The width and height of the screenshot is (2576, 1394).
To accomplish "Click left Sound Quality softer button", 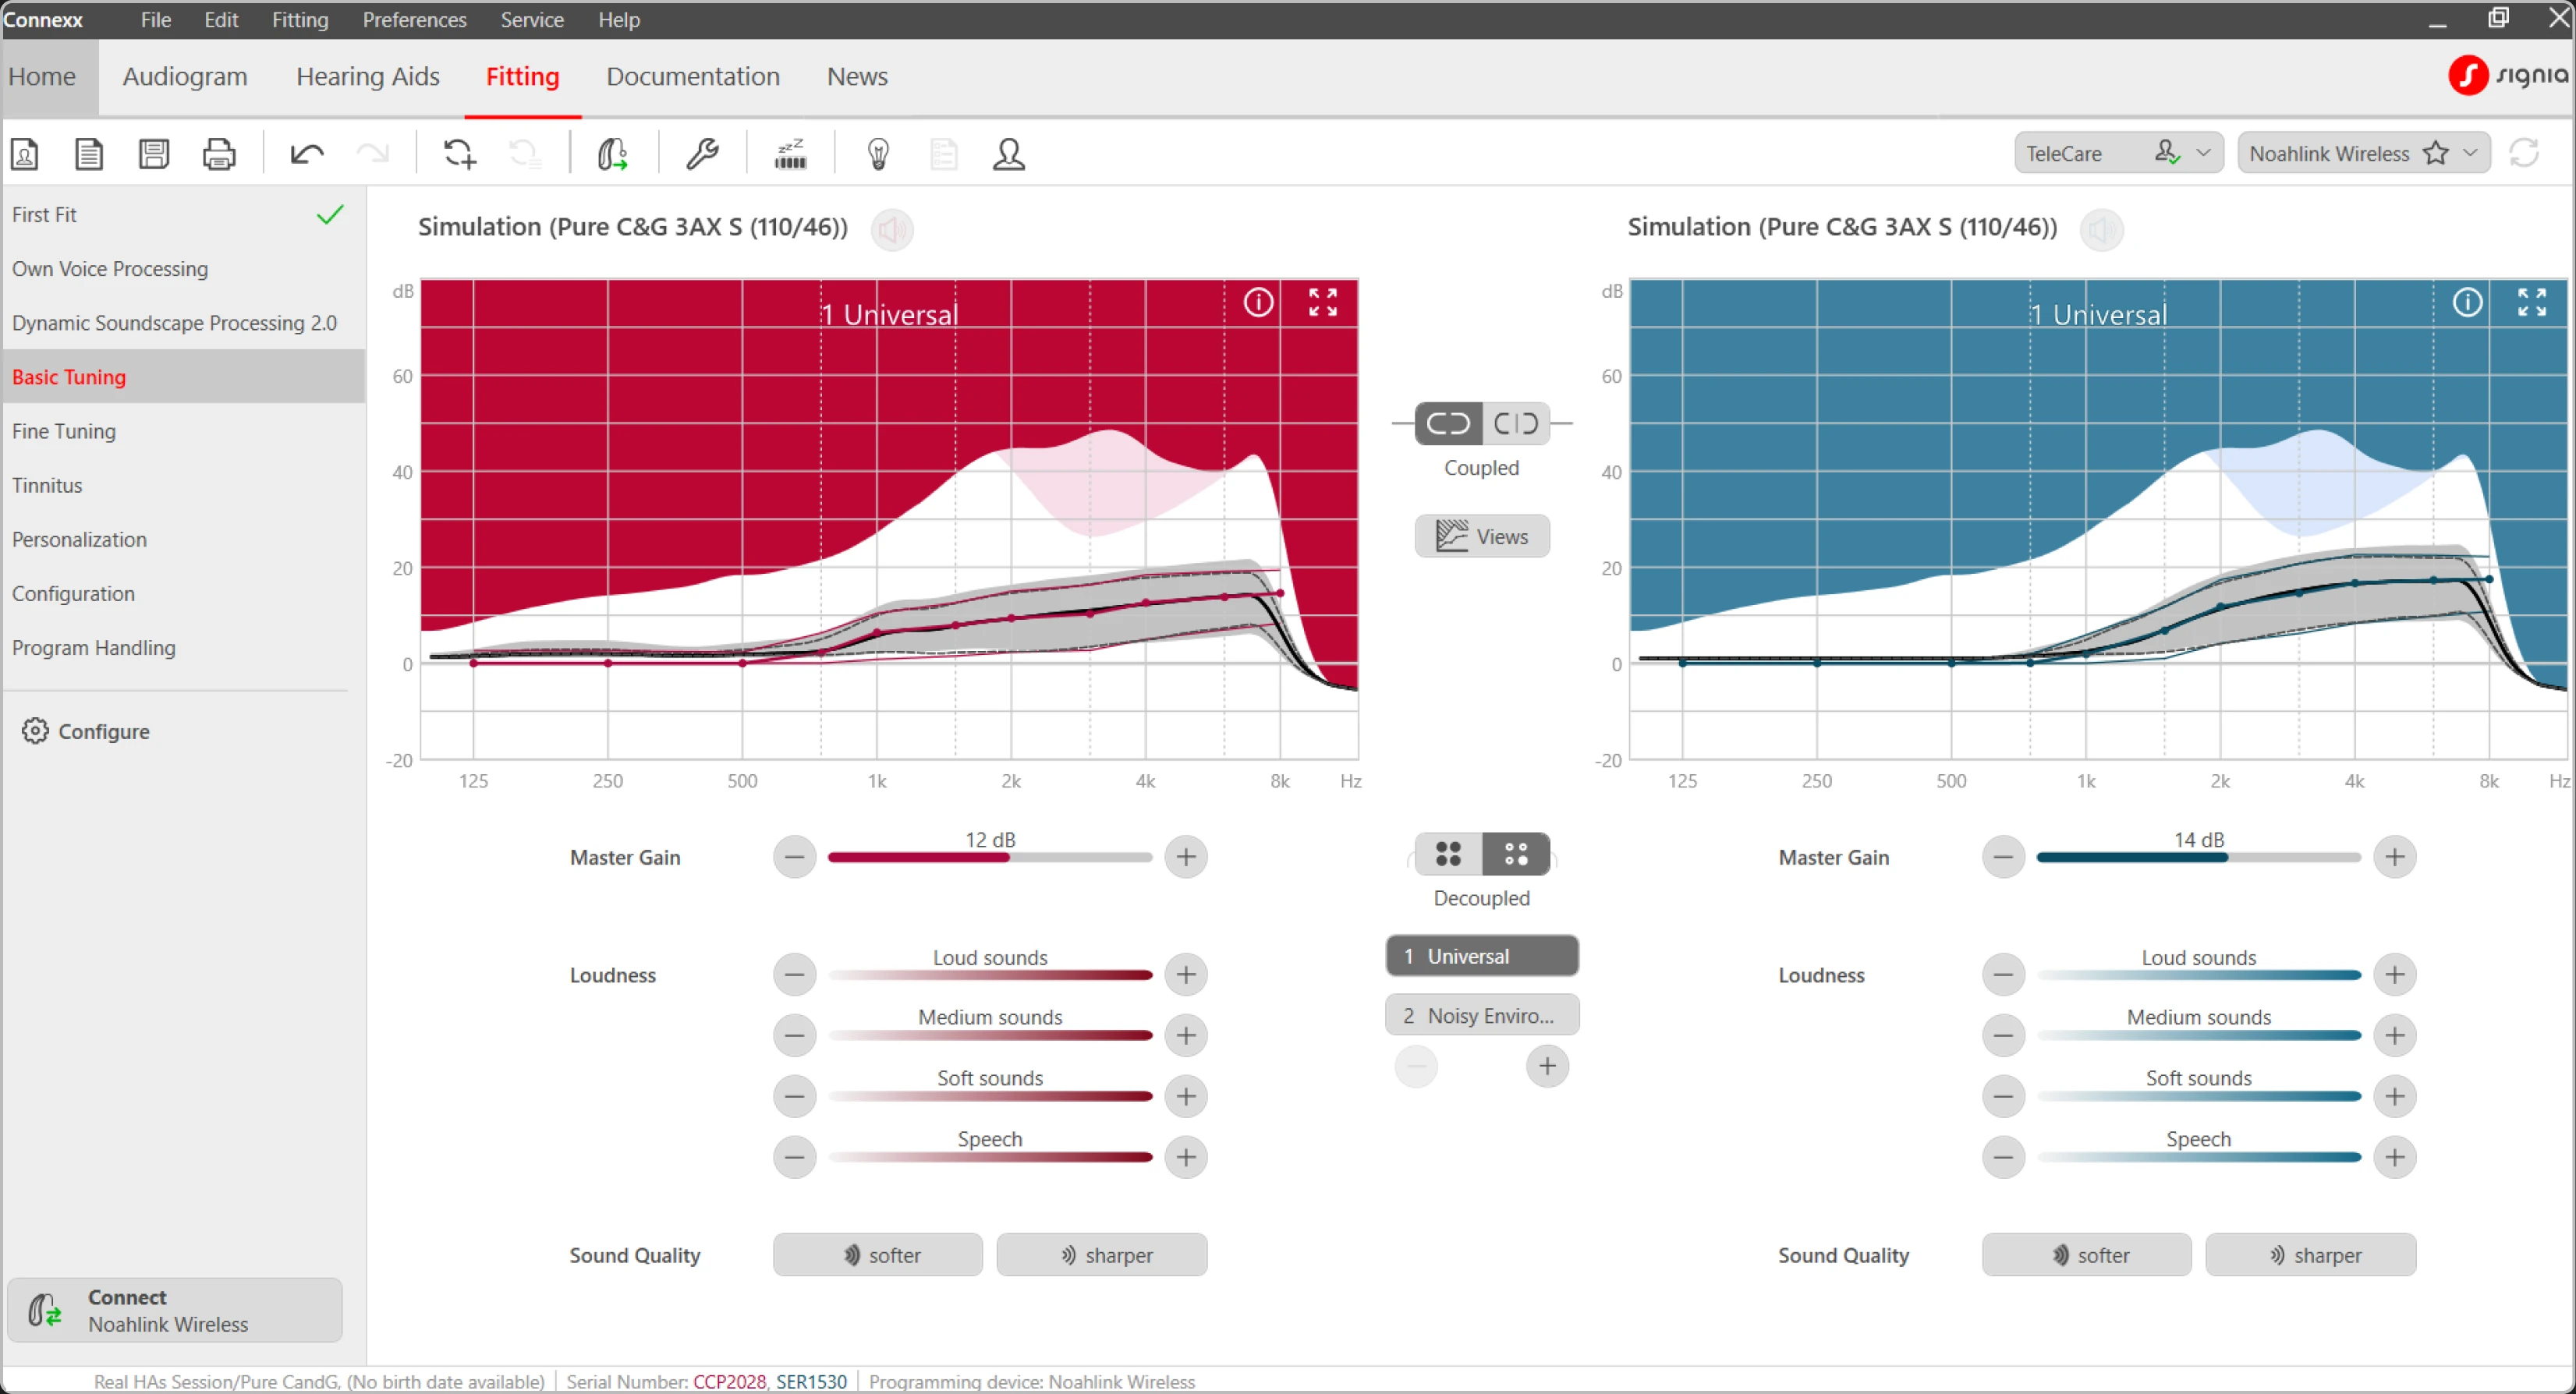I will tap(878, 1256).
